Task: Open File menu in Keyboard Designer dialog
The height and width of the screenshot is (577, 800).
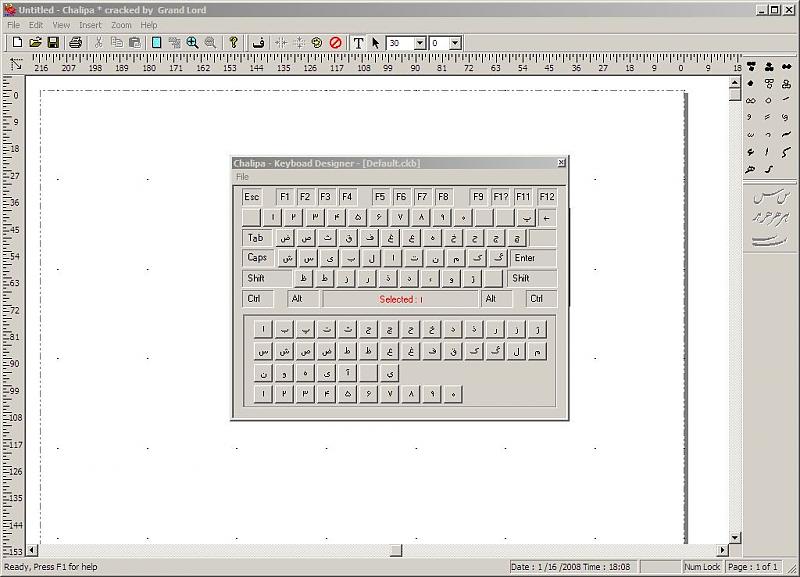Action: coord(242,177)
